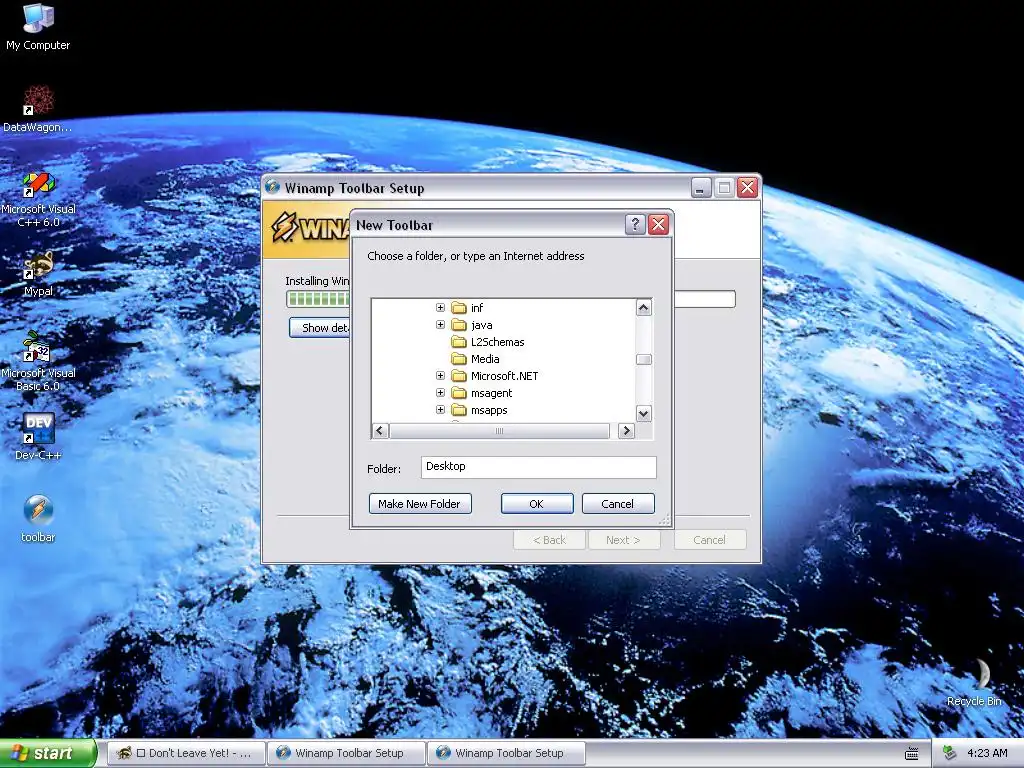Switch to Don't Leave Yet taskbar item
Image resolution: width=1024 pixels, height=768 pixels.
click(186, 753)
